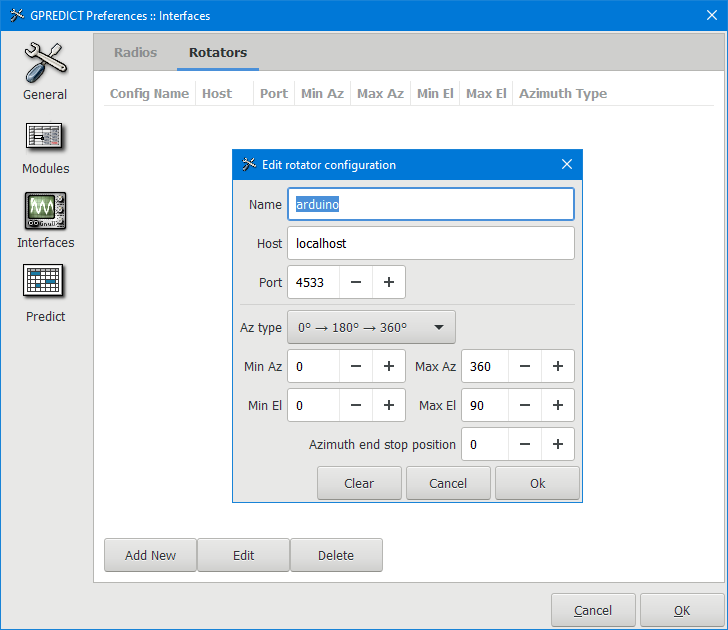Close the Edit rotator configuration dialog

(566, 164)
